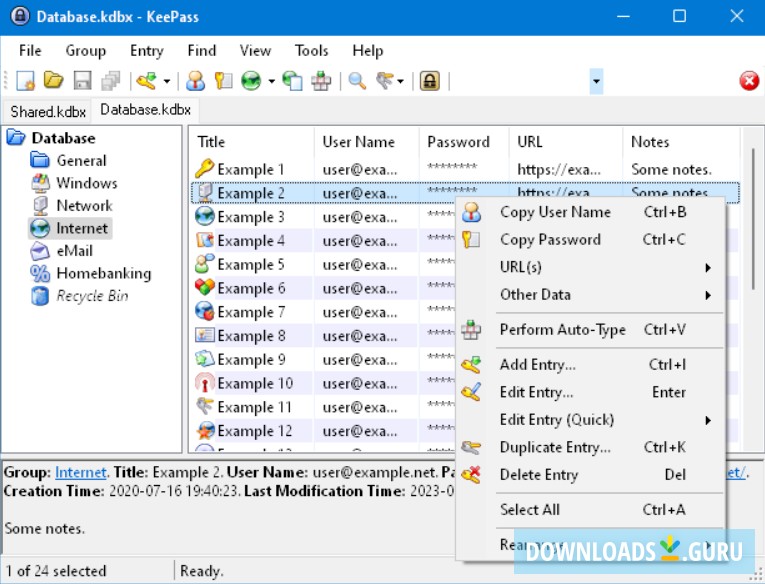Click the Save All toolbar icon
Screen dimensions: 765x584
click(111, 81)
